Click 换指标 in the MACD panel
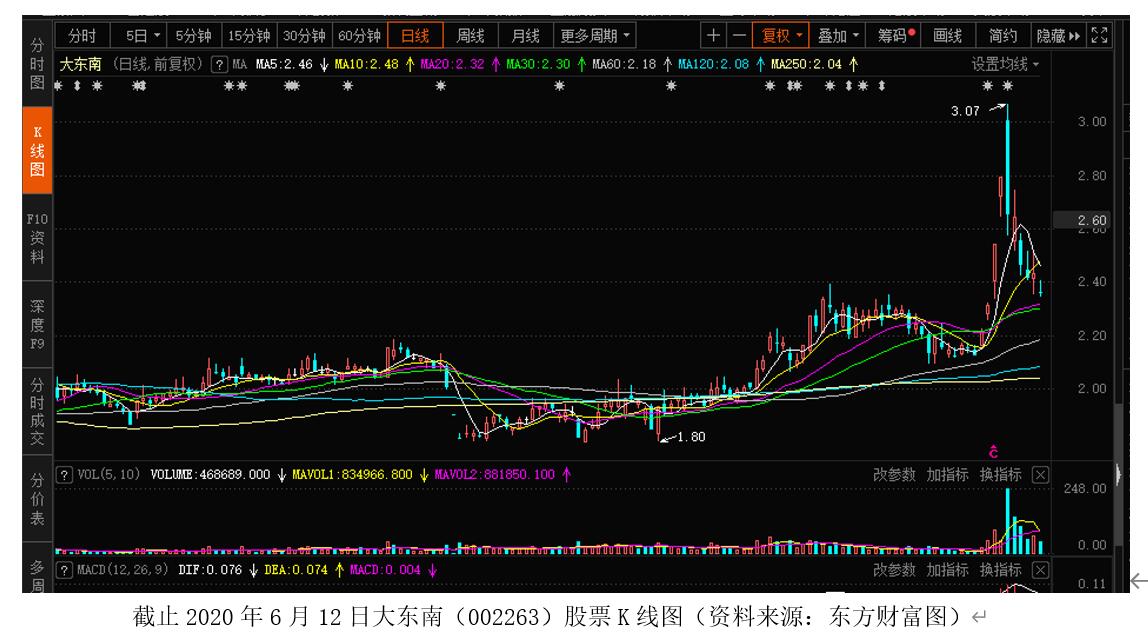The image size is (1148, 637). 1000,570
